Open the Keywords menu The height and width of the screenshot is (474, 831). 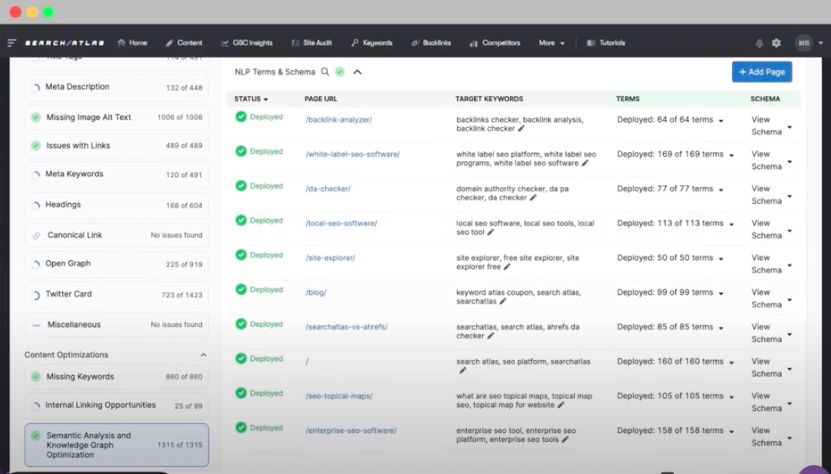(372, 43)
